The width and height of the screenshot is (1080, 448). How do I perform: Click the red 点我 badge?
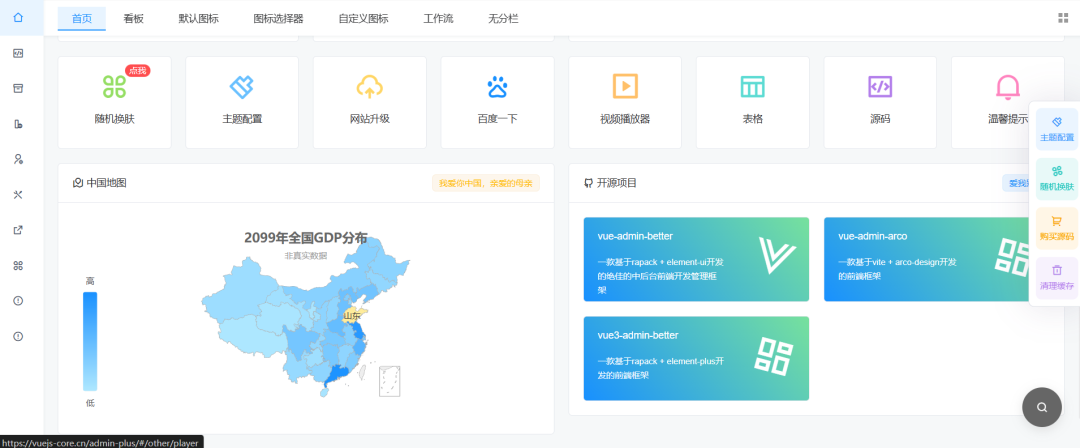click(x=138, y=70)
